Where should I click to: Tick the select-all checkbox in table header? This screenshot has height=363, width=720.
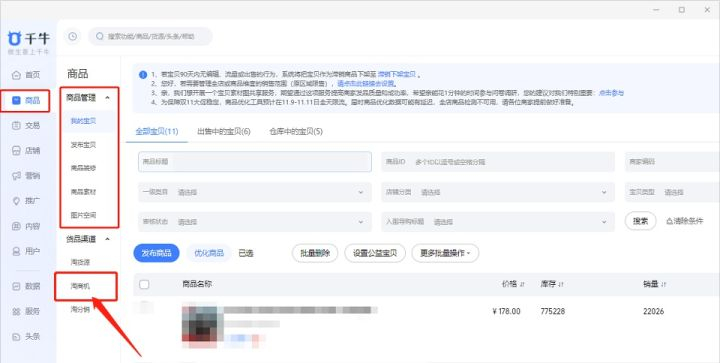click(x=144, y=285)
